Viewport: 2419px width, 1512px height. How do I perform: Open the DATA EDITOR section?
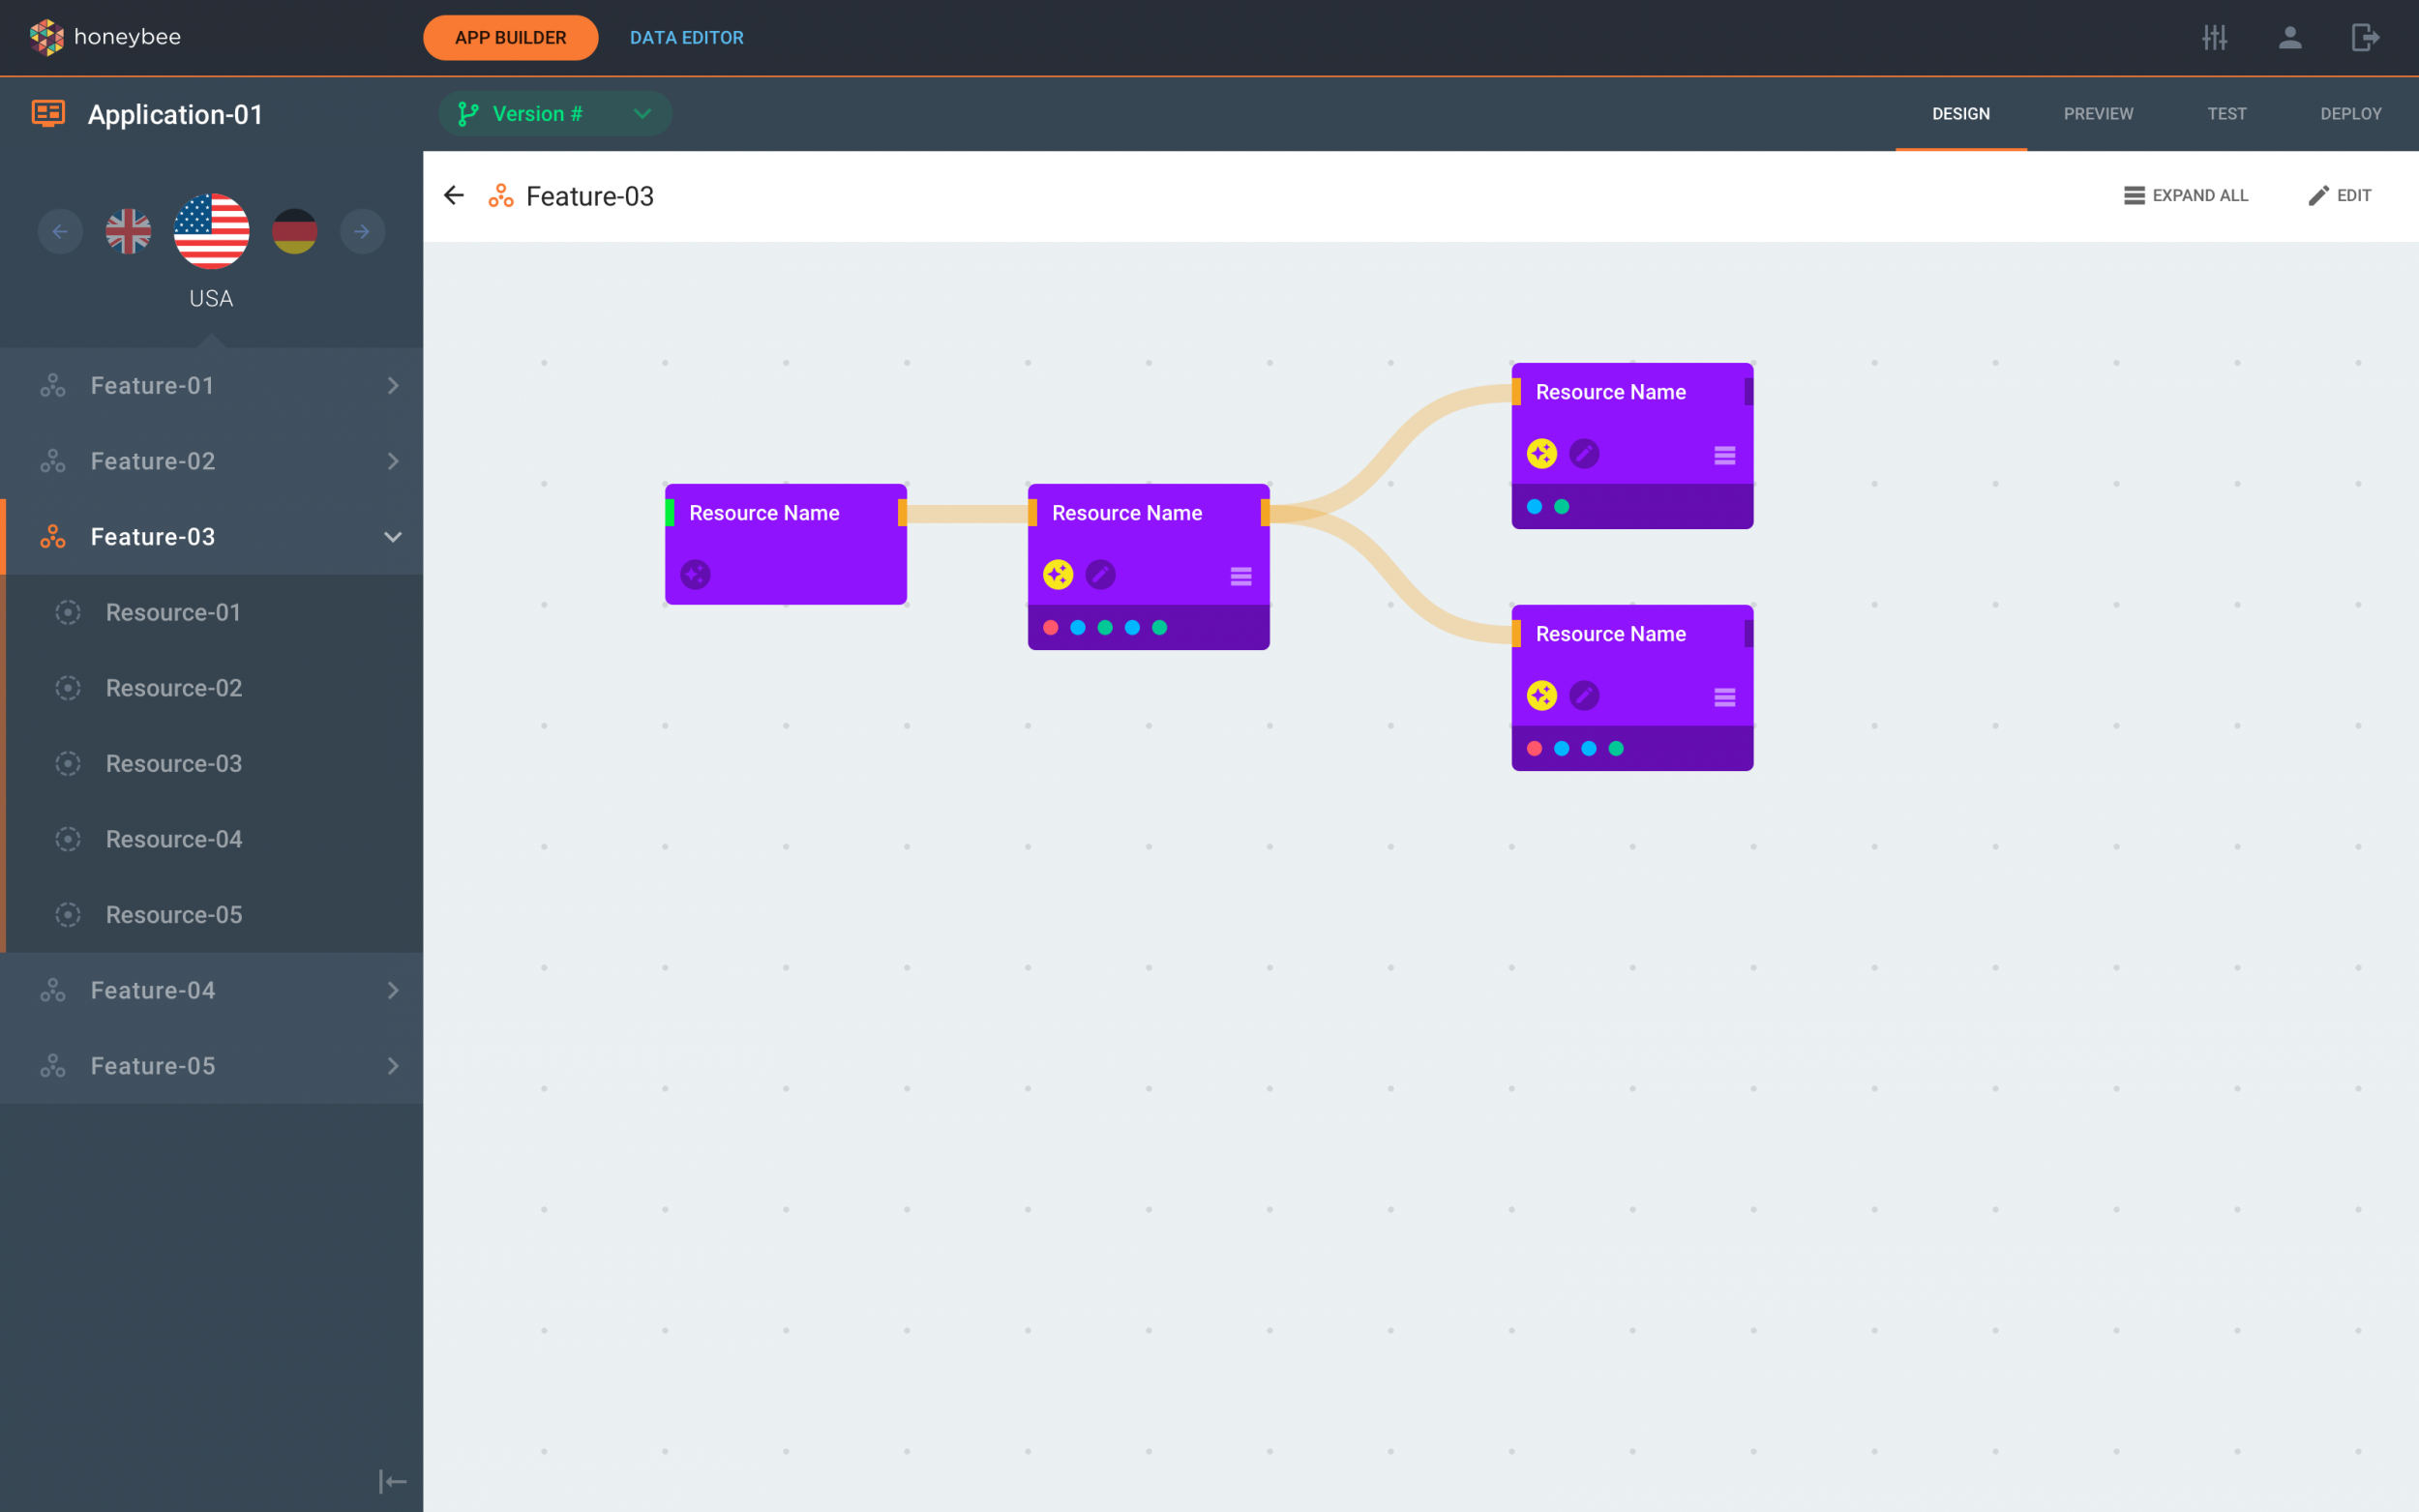tap(686, 37)
